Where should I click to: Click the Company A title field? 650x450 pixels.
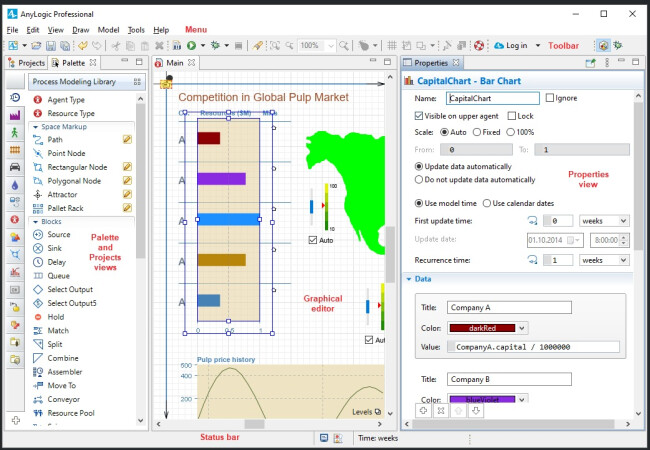(x=508, y=309)
